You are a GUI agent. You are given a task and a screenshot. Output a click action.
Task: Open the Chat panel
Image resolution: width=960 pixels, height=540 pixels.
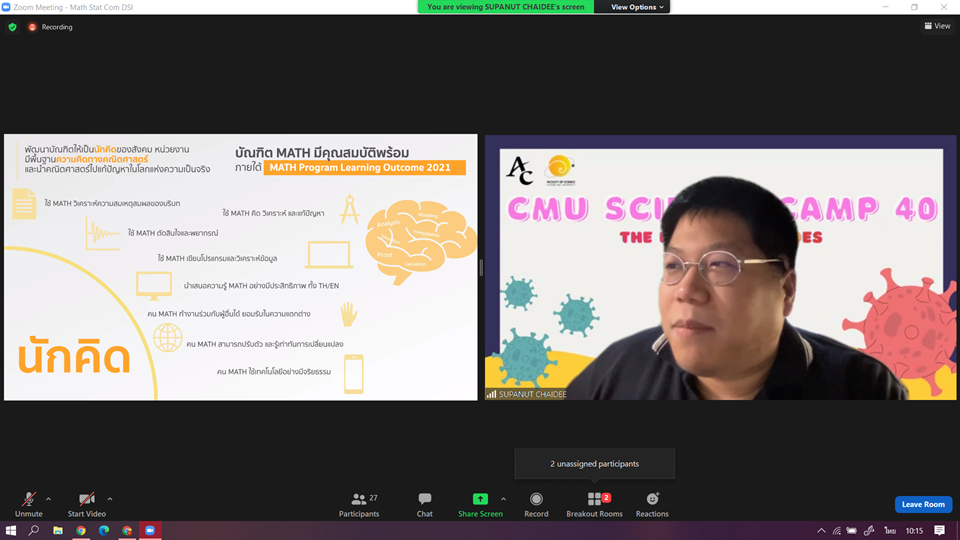425,499
